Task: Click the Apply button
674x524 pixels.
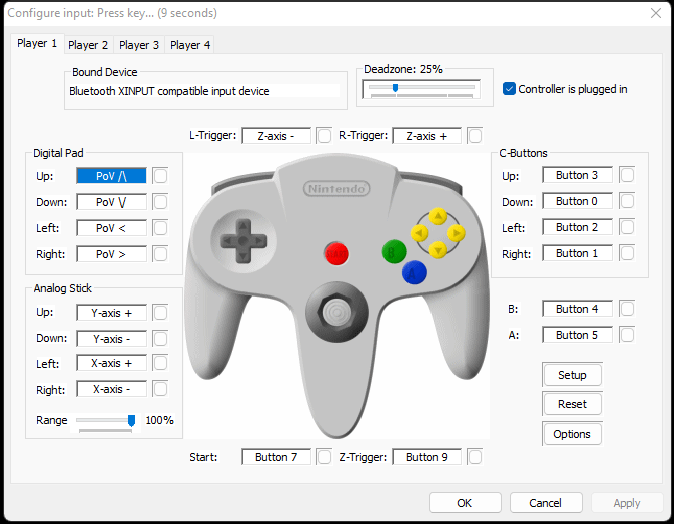Action: coord(627,503)
